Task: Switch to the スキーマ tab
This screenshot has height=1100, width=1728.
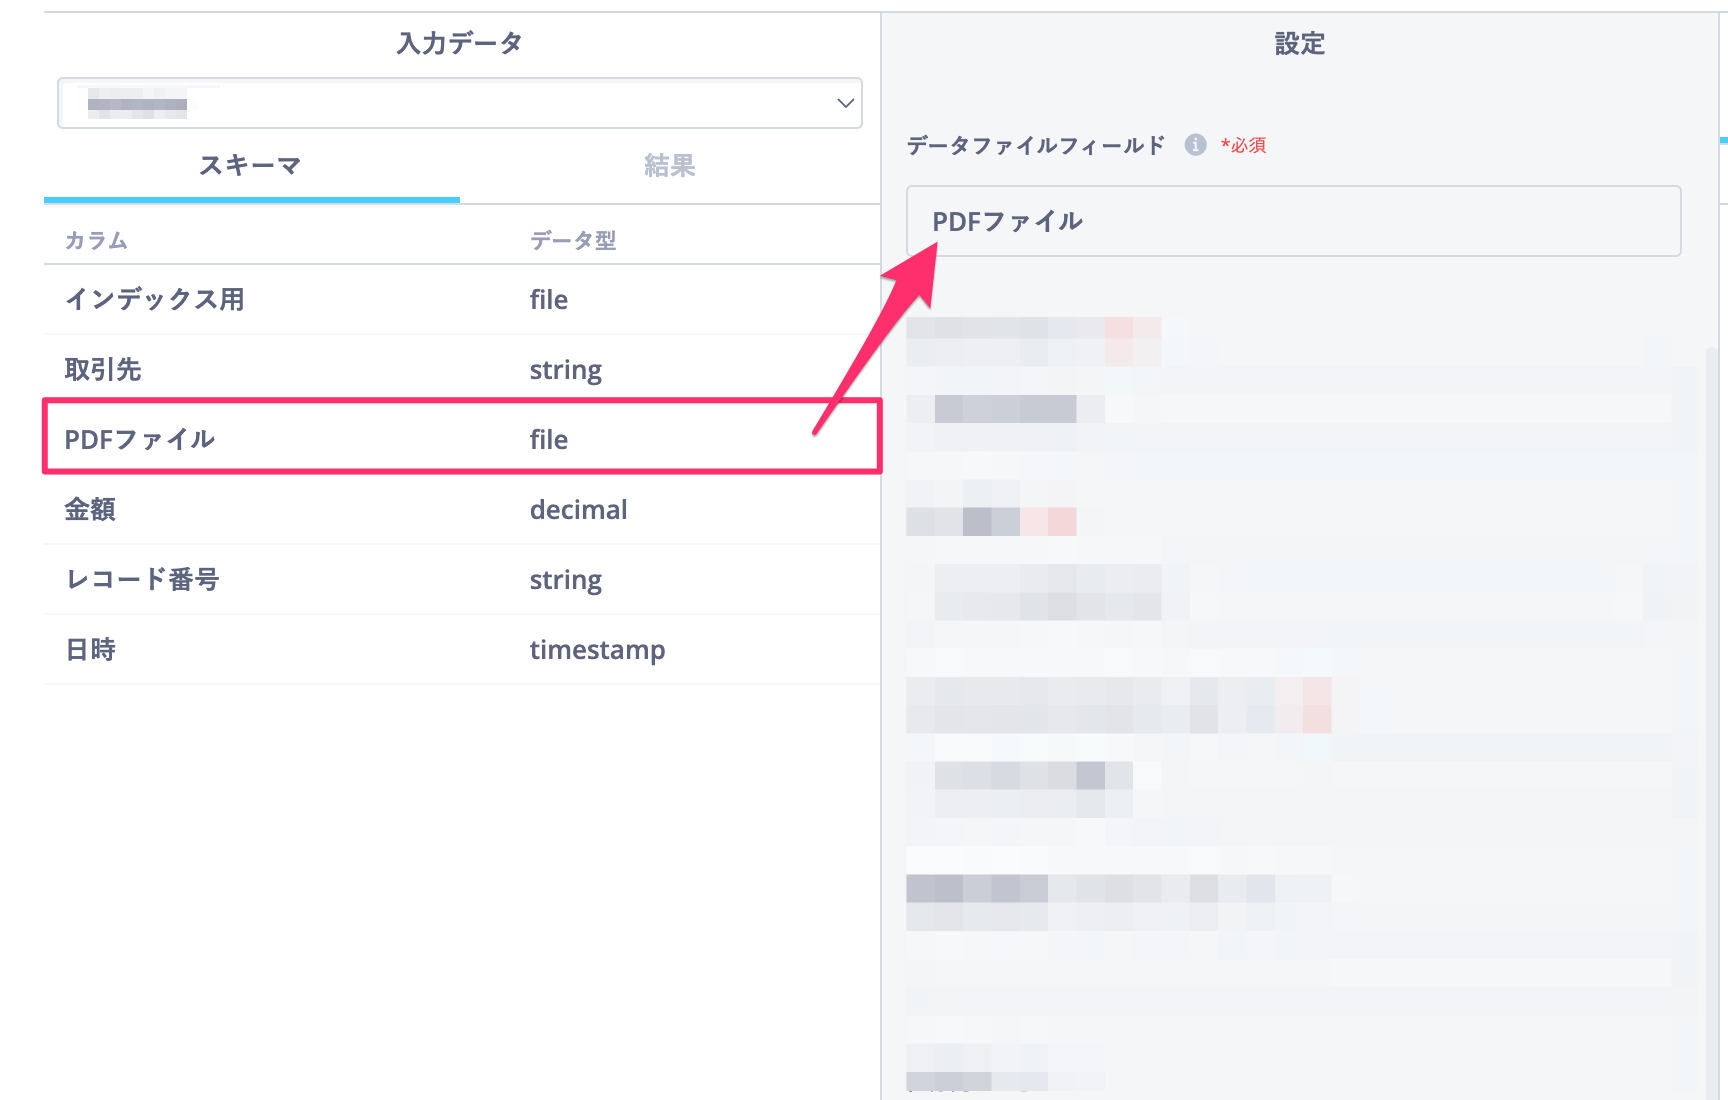Action: tap(250, 165)
